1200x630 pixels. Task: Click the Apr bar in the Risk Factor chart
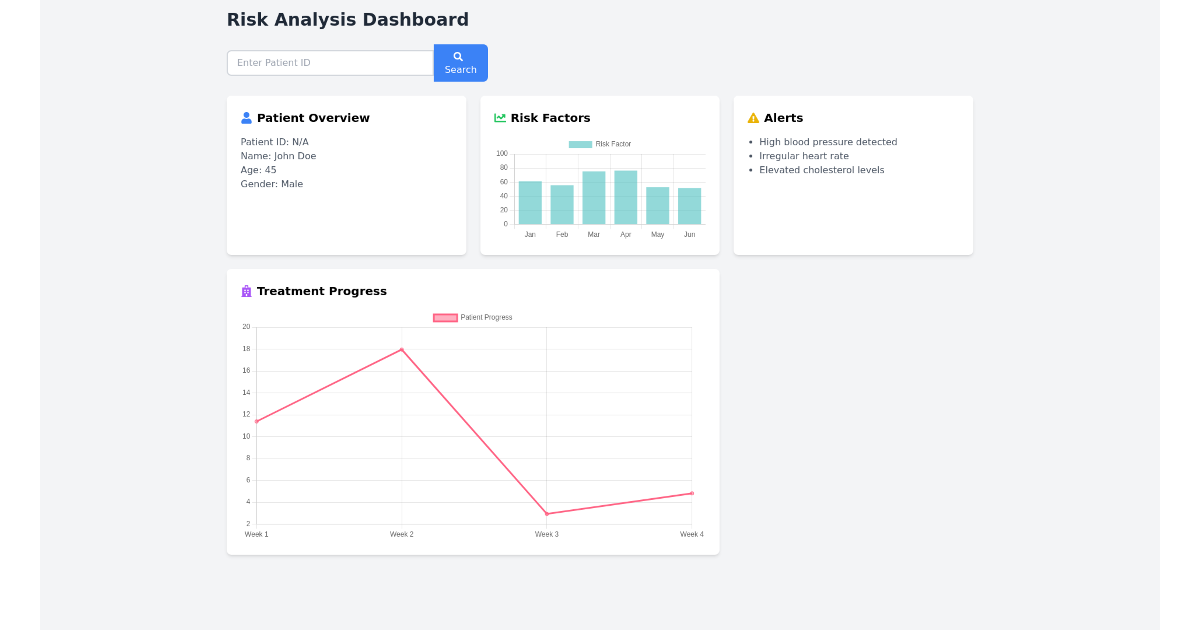pyautogui.click(x=625, y=195)
